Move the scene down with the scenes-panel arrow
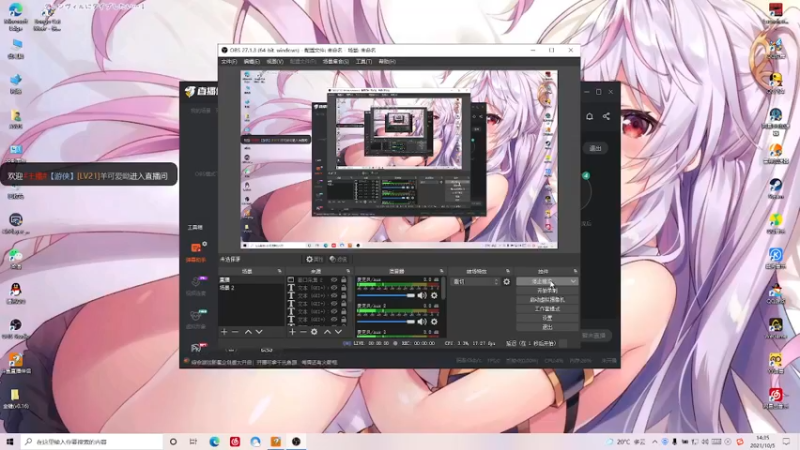The image size is (800, 450). coord(259,332)
